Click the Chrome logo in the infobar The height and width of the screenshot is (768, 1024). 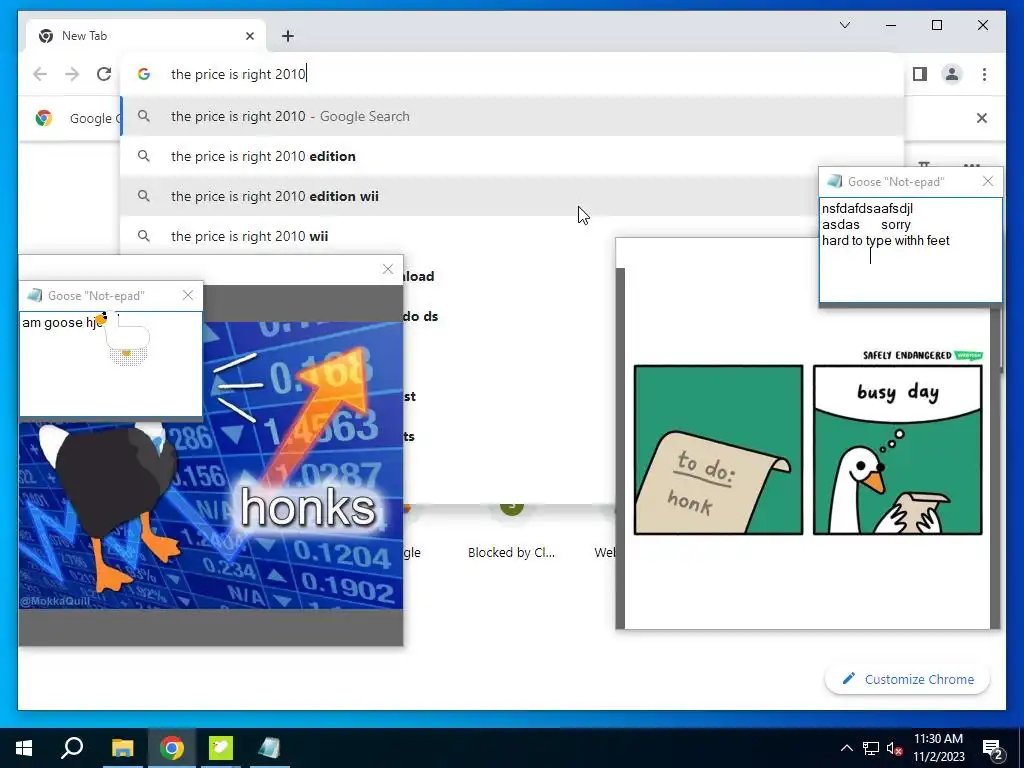pyautogui.click(x=44, y=118)
